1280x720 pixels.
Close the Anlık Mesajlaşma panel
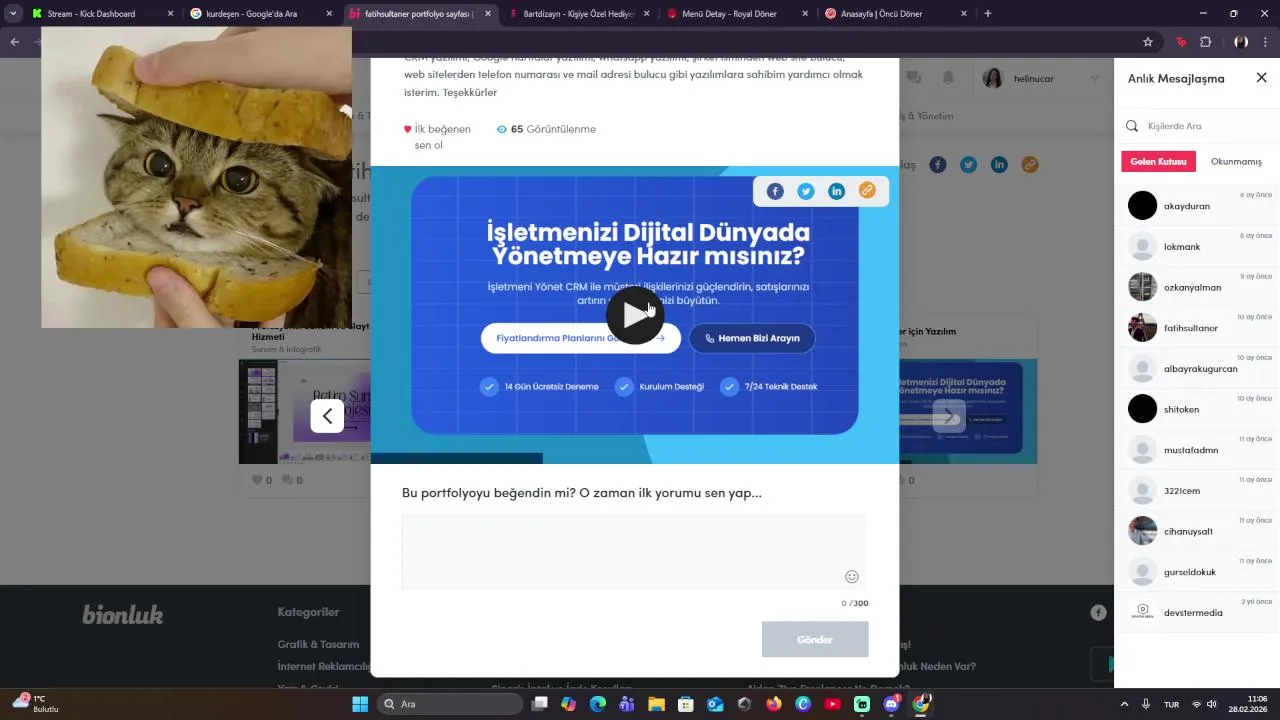coord(1261,78)
